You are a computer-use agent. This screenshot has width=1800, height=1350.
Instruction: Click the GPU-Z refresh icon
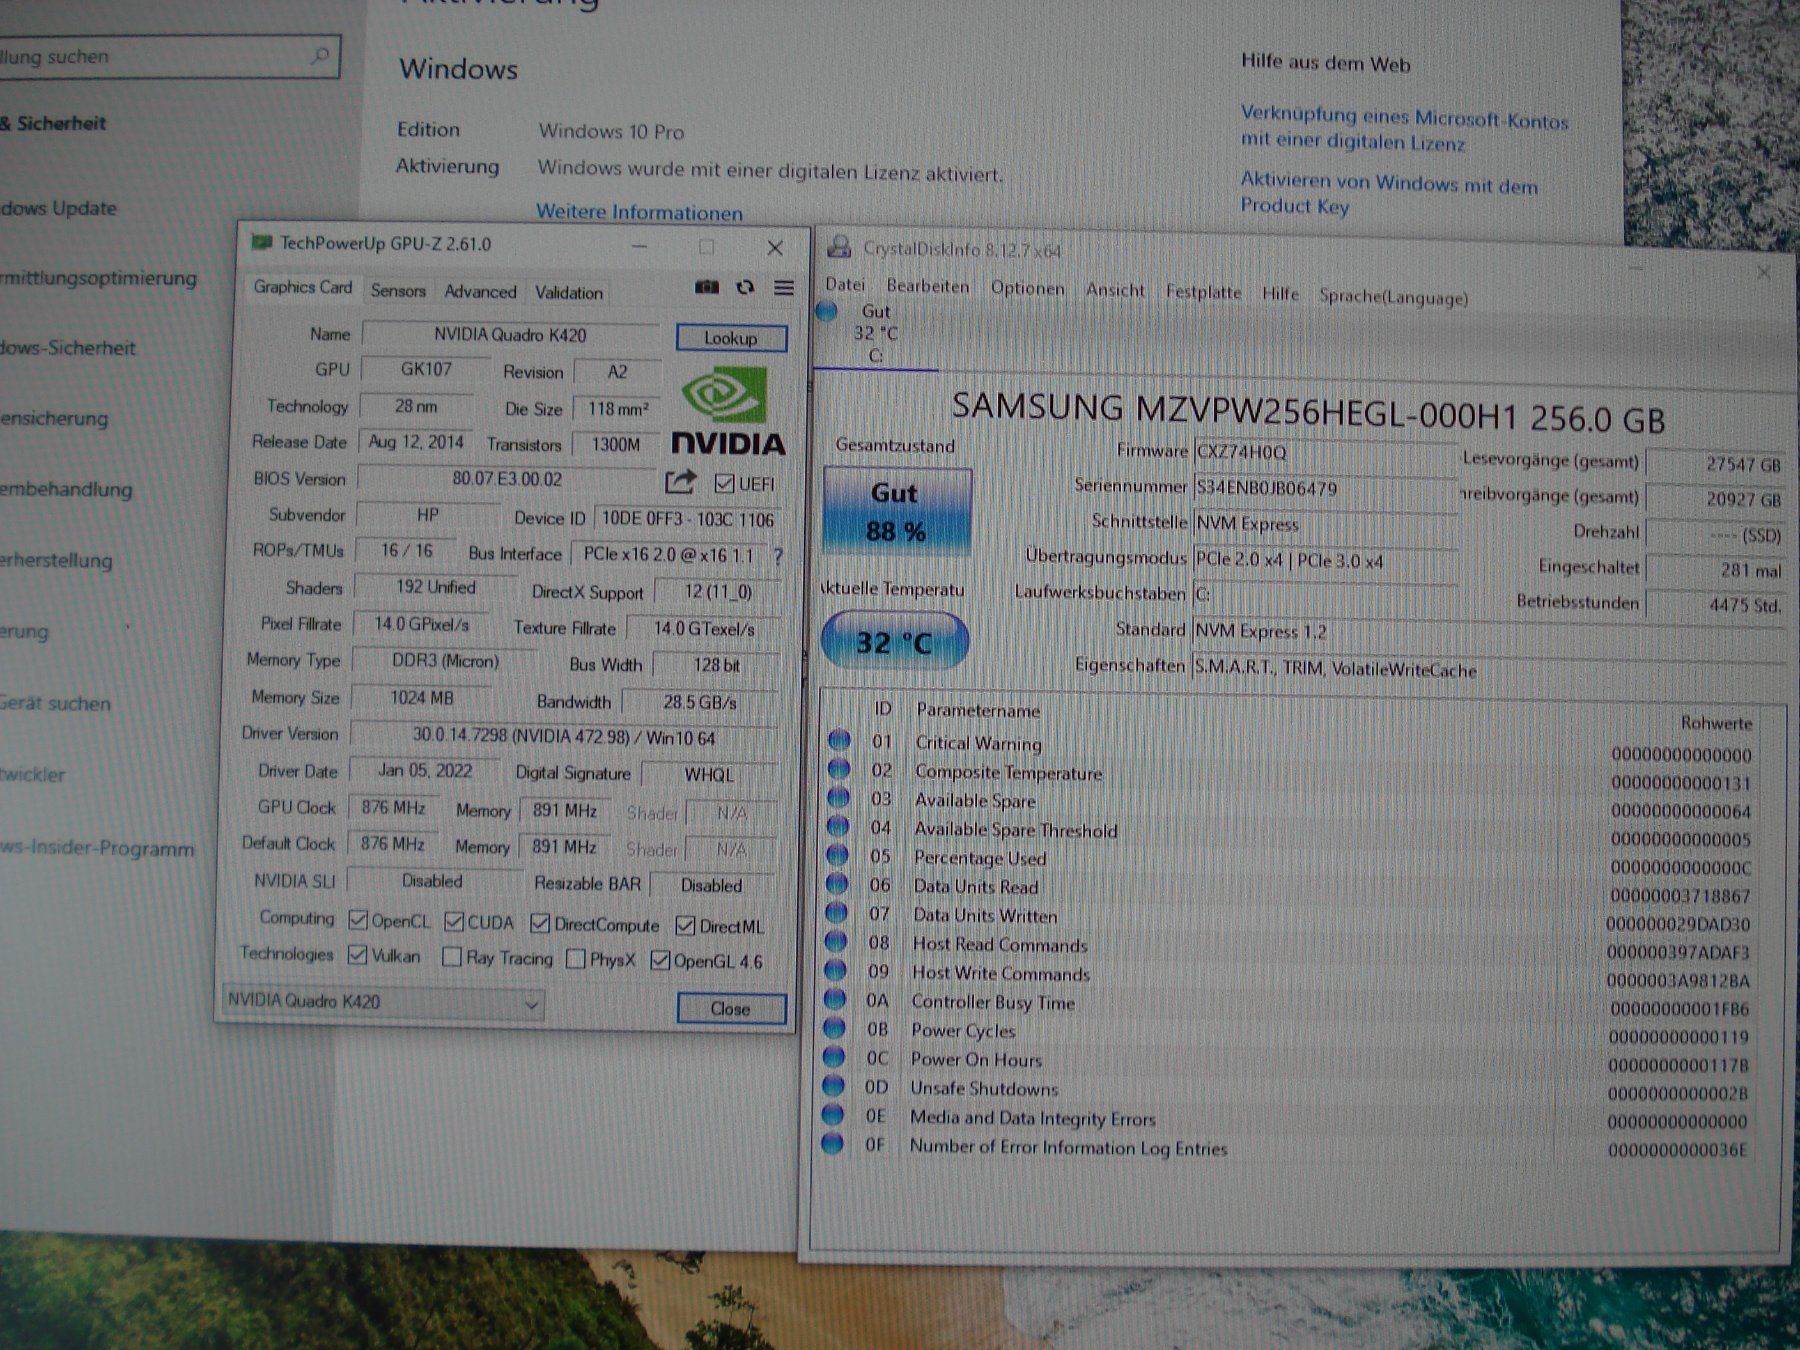[745, 288]
